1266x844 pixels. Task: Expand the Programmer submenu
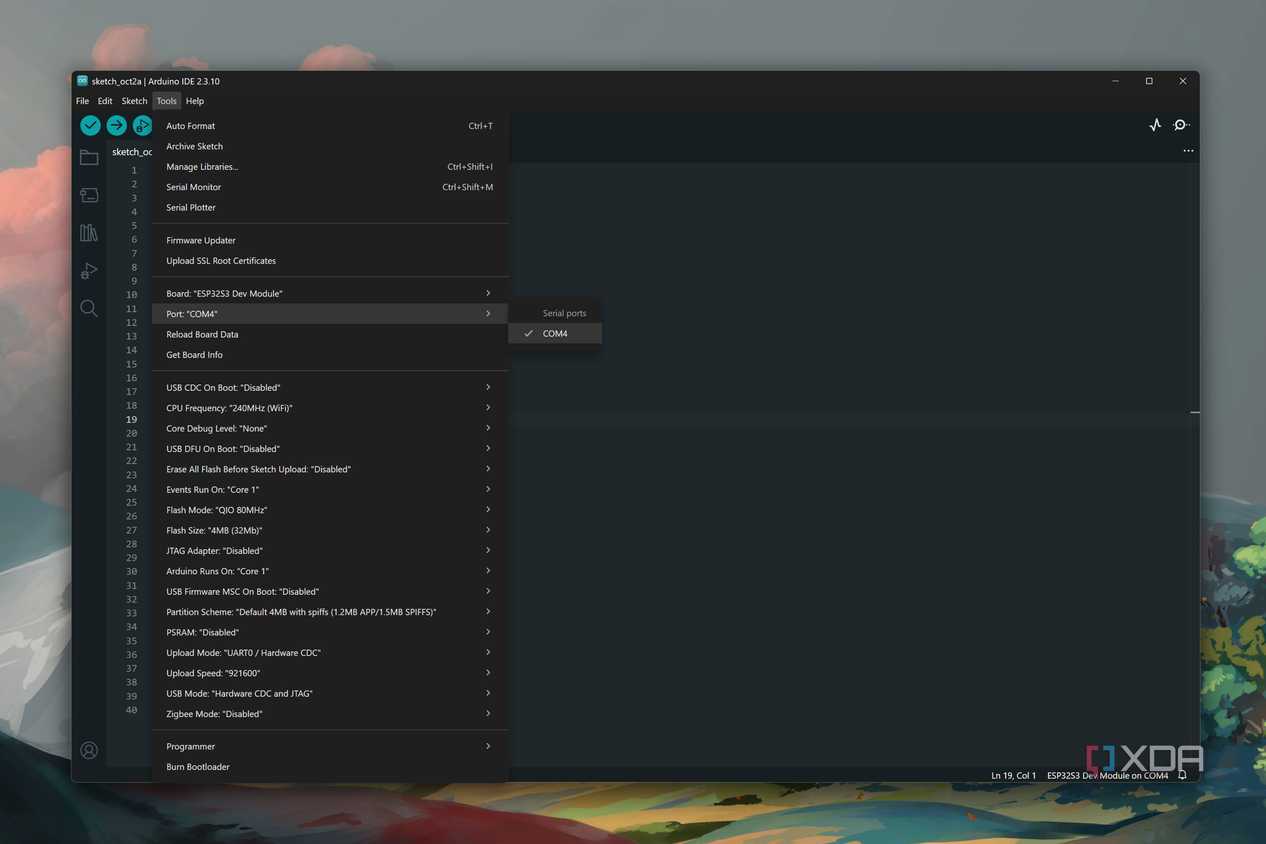(x=330, y=747)
